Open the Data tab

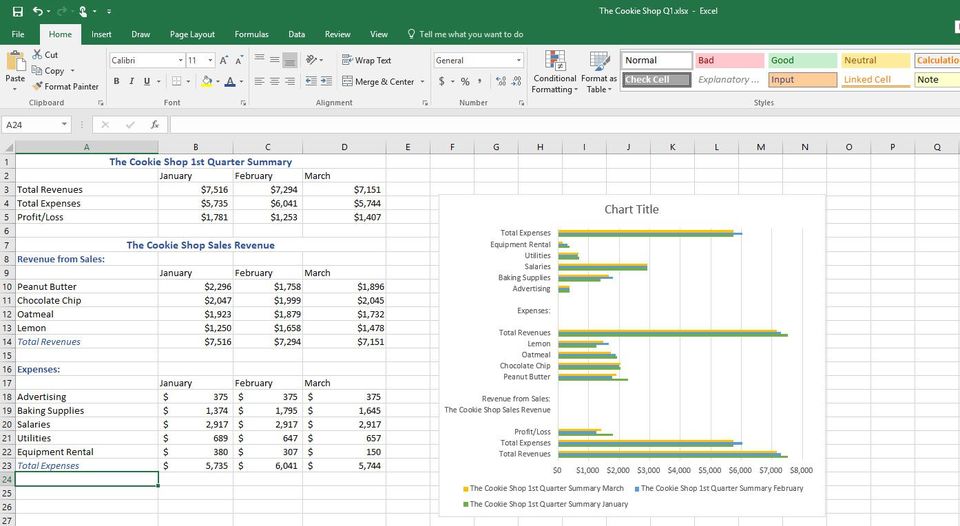point(296,34)
